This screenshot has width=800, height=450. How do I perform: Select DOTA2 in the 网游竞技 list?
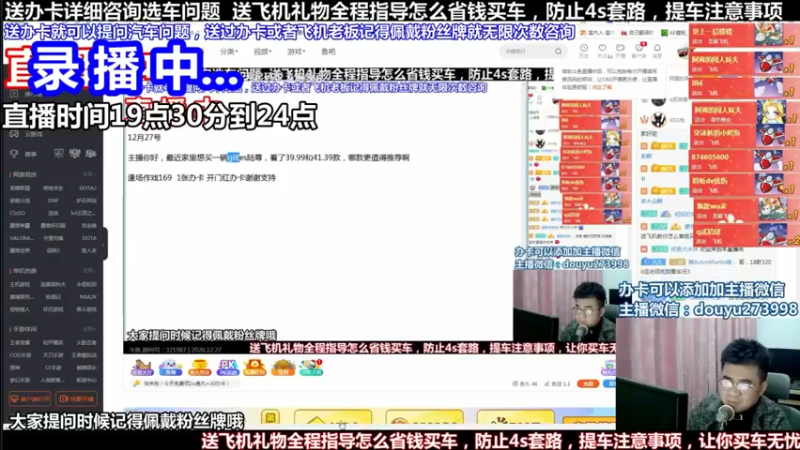click(87, 188)
